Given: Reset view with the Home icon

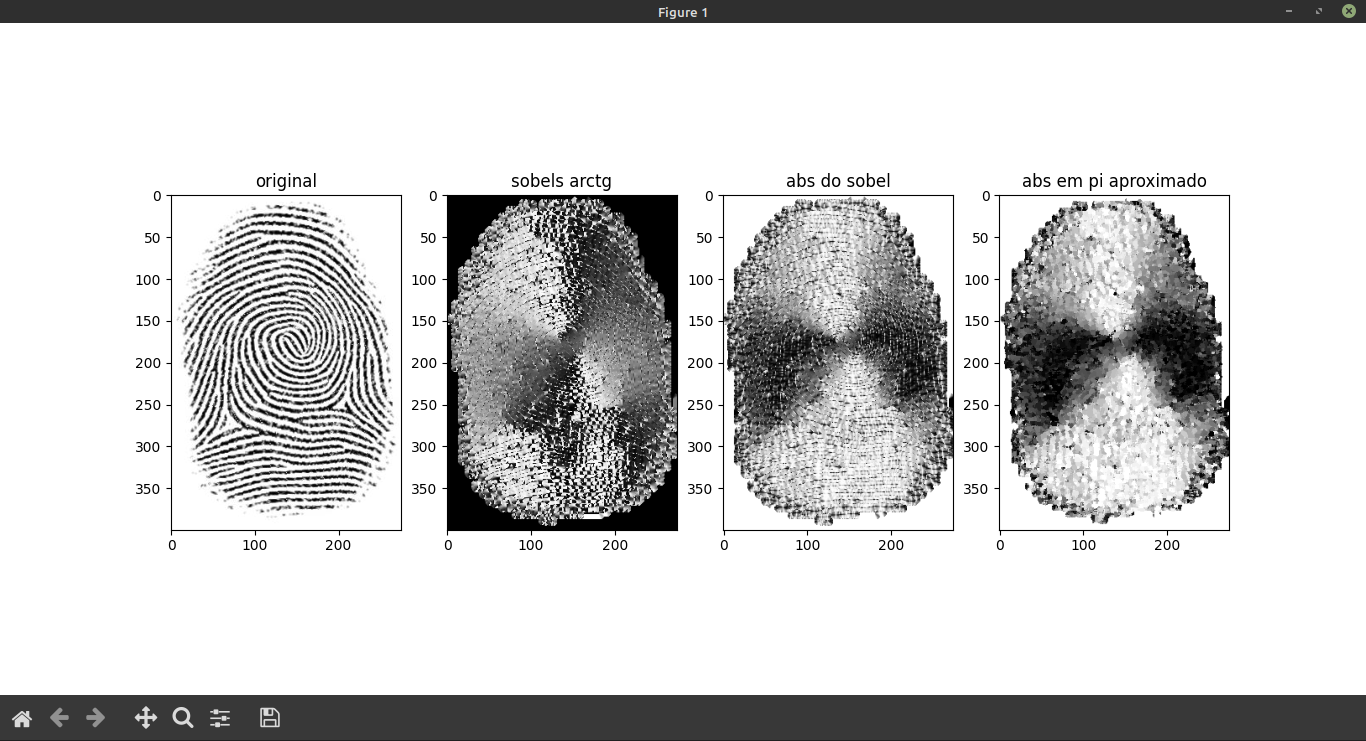Looking at the screenshot, I should (x=21, y=718).
